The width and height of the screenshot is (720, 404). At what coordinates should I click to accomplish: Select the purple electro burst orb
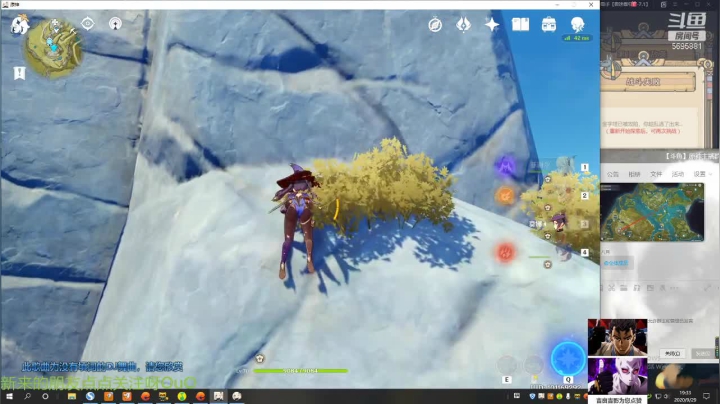(x=506, y=166)
